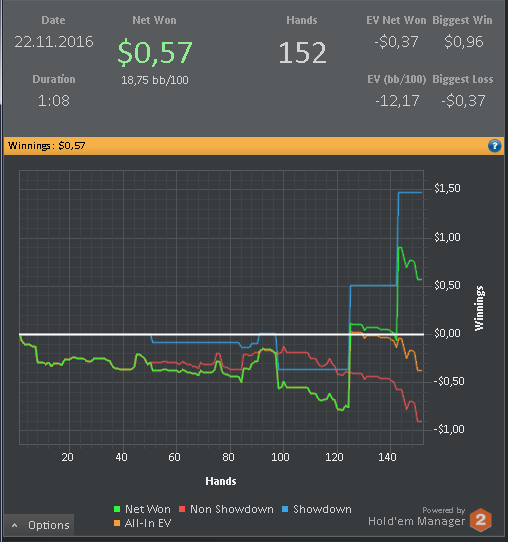Expand the Options panel arrow
The image size is (508, 542).
[15, 525]
